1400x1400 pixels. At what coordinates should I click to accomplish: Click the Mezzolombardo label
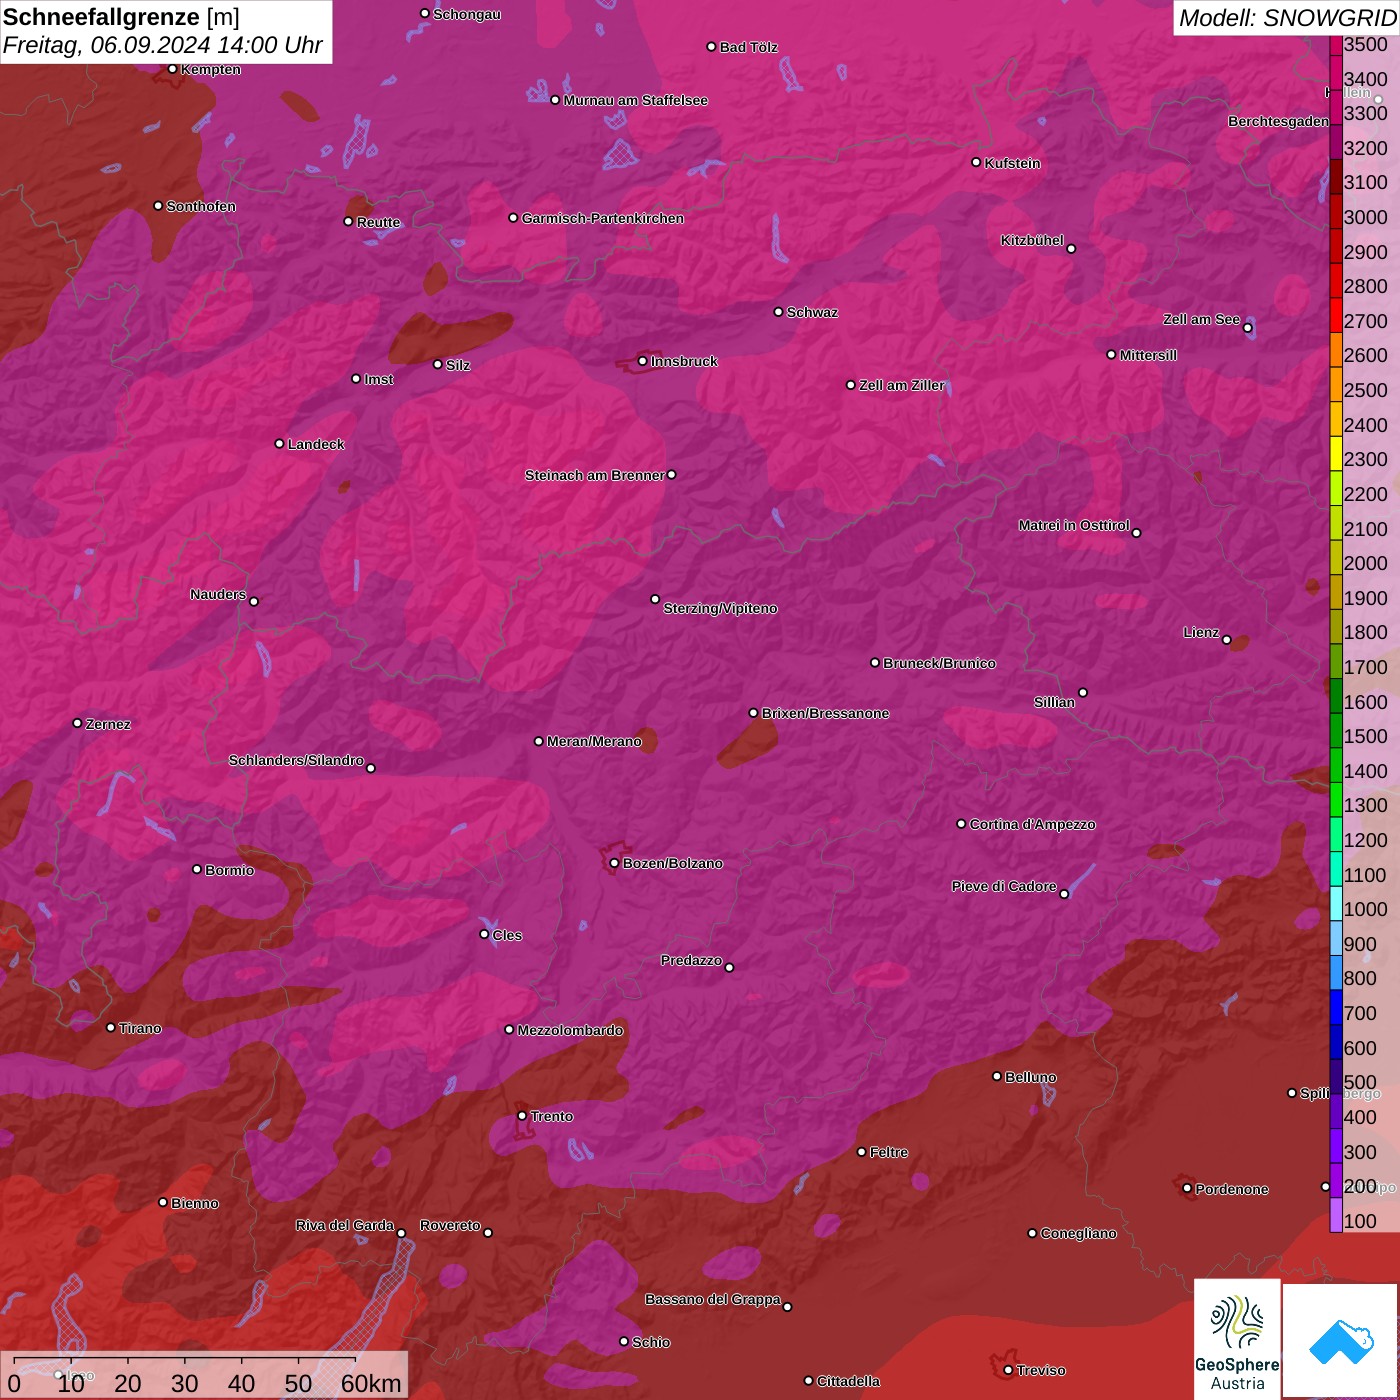(570, 1030)
